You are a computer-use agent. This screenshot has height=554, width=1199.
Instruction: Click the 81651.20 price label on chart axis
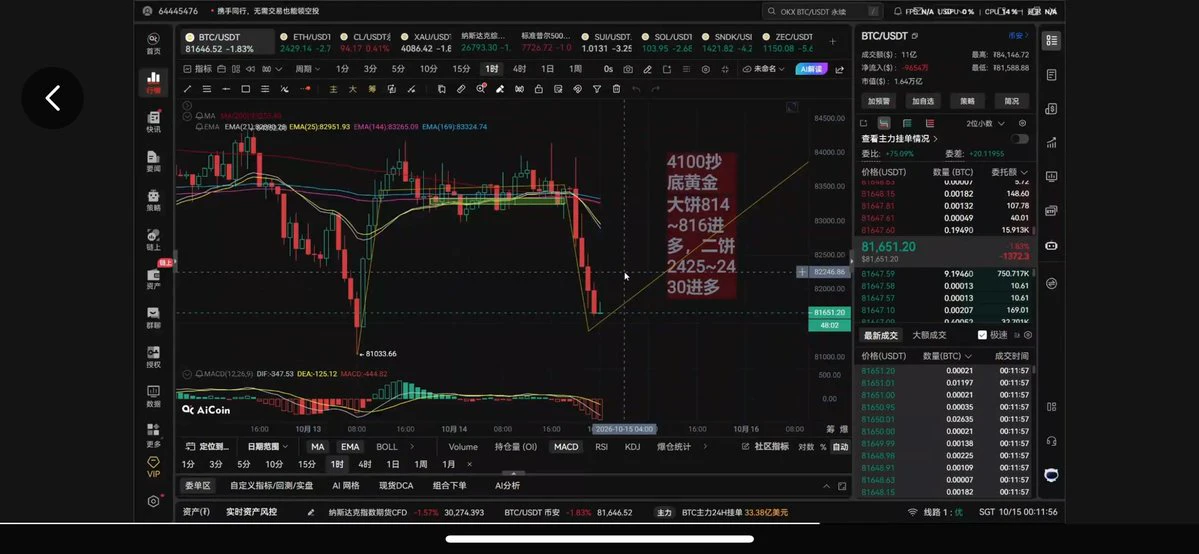[x=830, y=312]
